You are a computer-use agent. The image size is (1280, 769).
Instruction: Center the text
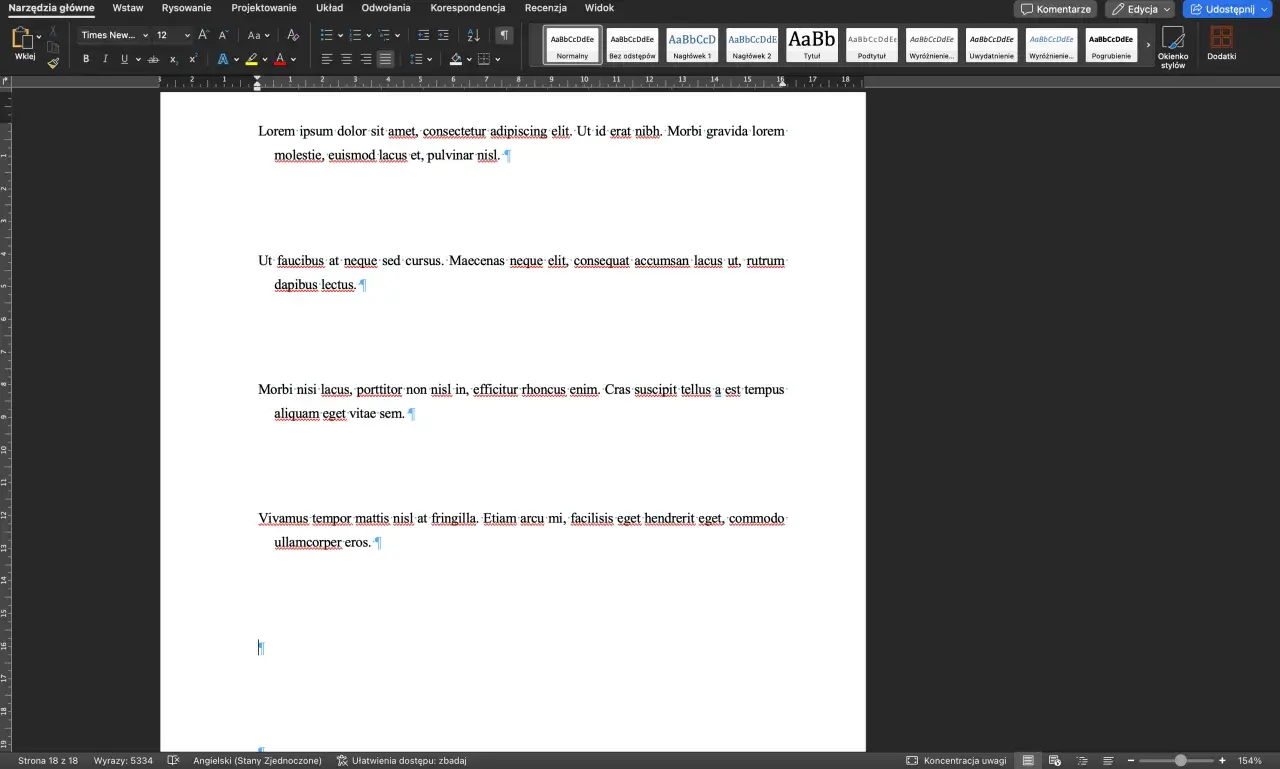pos(346,60)
